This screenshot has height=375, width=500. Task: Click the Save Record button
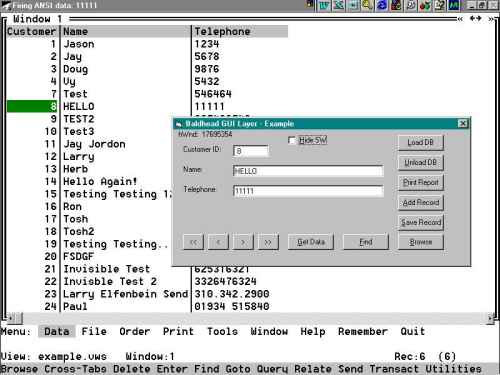tap(421, 222)
